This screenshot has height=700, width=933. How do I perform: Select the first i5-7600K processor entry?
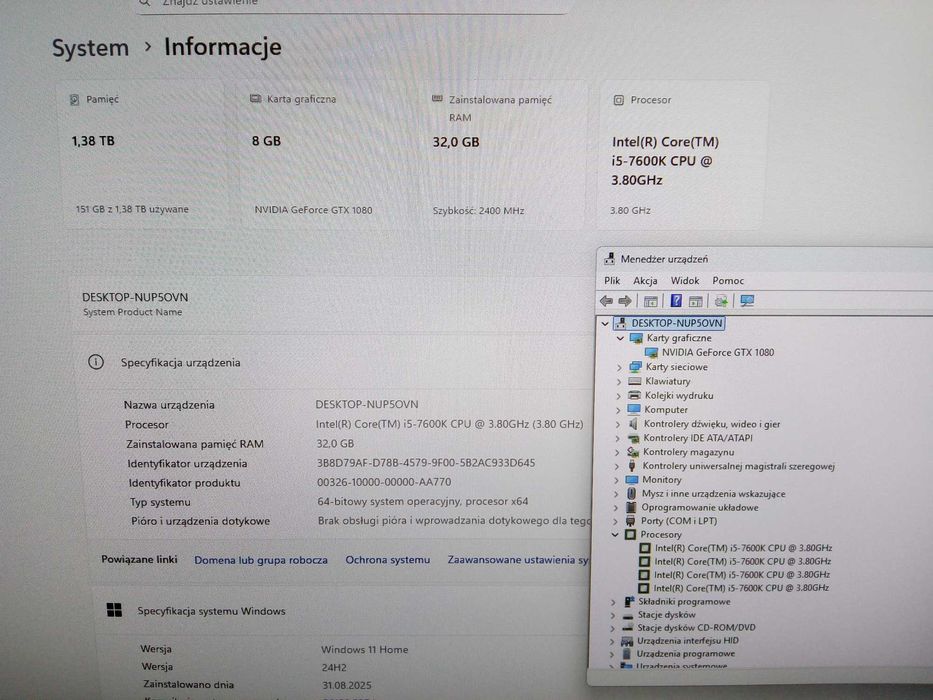tap(743, 548)
